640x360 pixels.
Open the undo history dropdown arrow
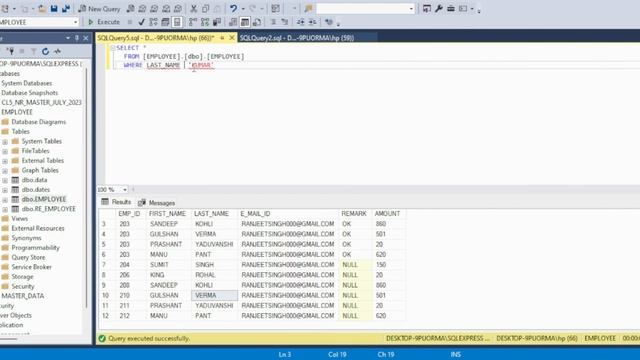click(242, 9)
